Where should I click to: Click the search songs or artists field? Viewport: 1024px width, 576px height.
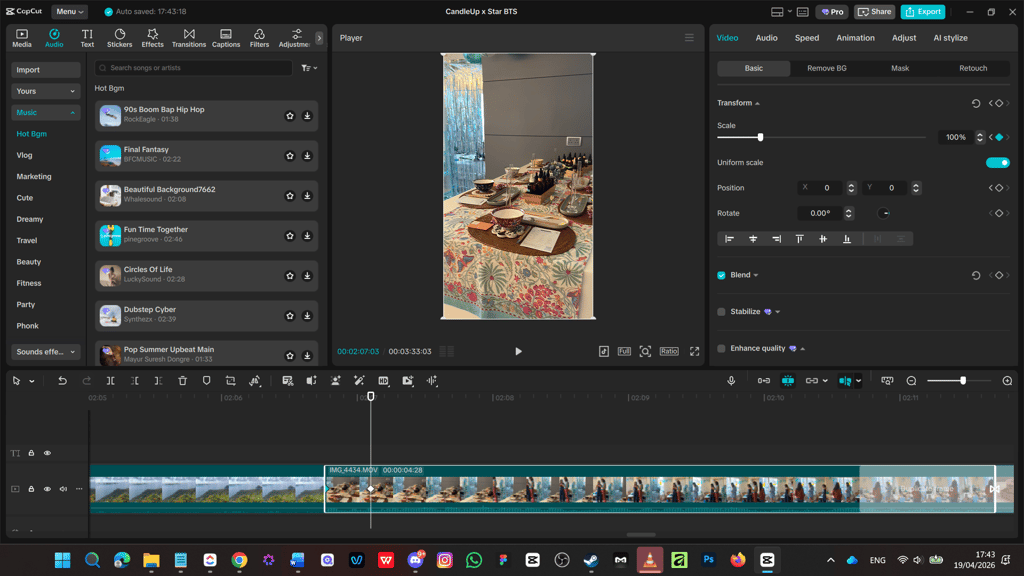[193, 68]
